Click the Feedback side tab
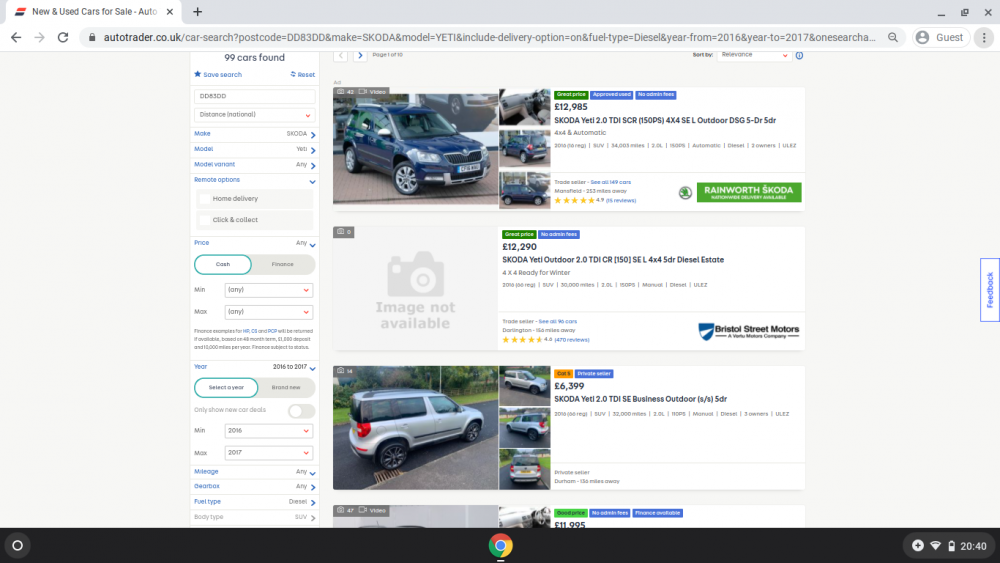Screen dimensions: 1000x563 990,290
